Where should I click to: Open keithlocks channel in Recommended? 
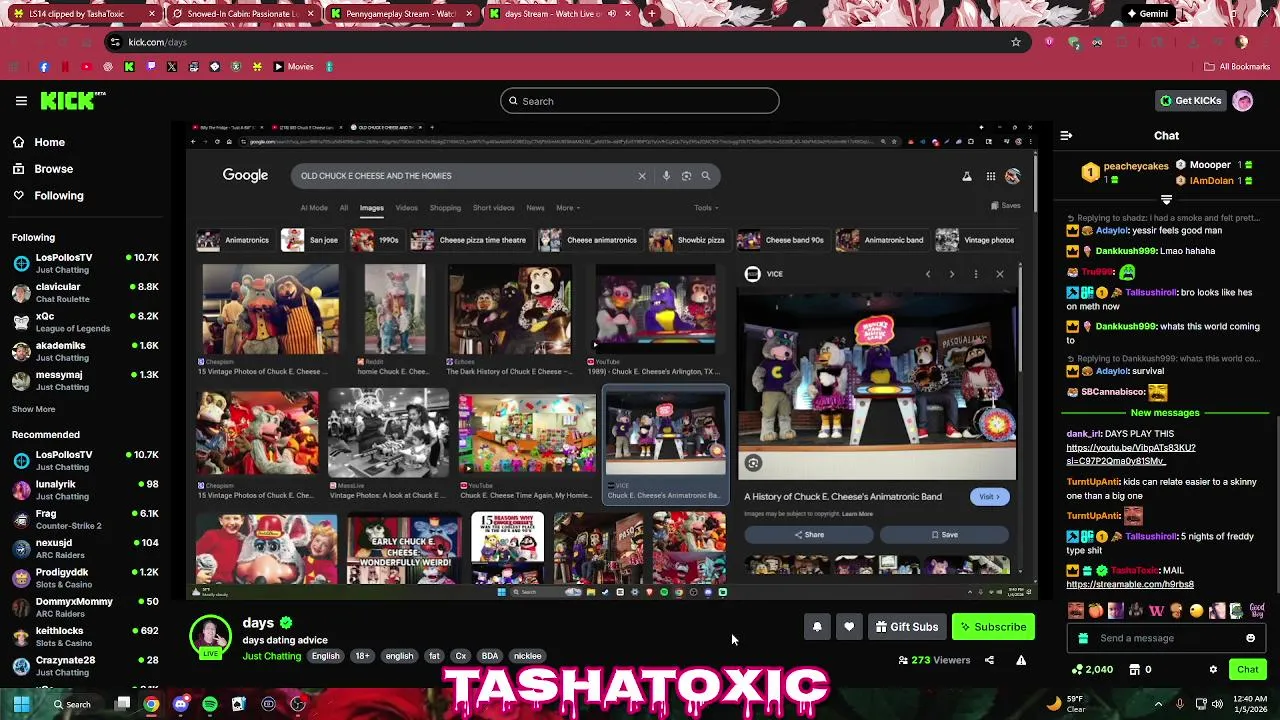click(85, 636)
